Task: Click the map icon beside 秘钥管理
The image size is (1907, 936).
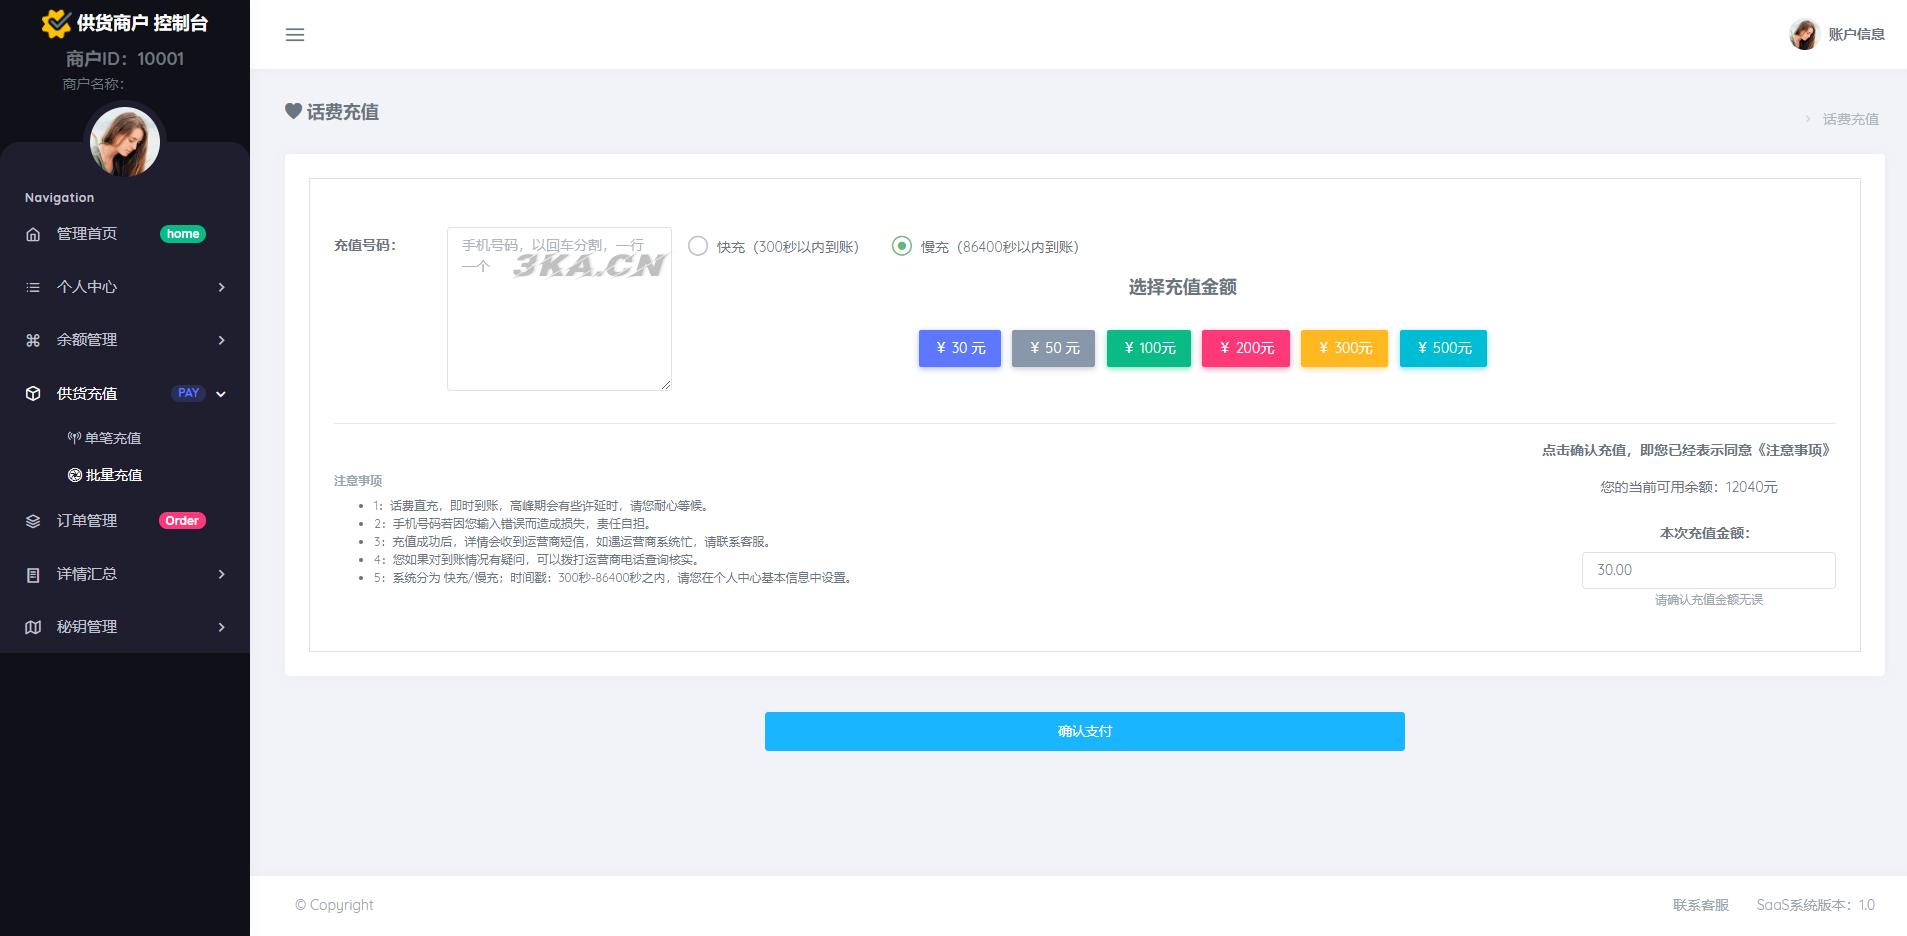Action: (33, 627)
